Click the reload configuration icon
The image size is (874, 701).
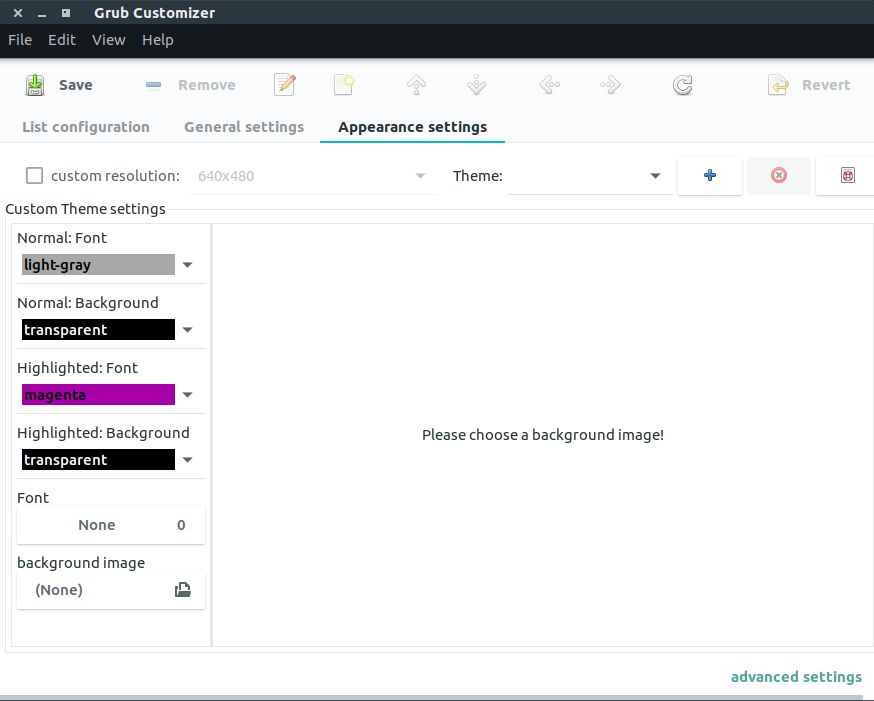pyautogui.click(x=683, y=85)
